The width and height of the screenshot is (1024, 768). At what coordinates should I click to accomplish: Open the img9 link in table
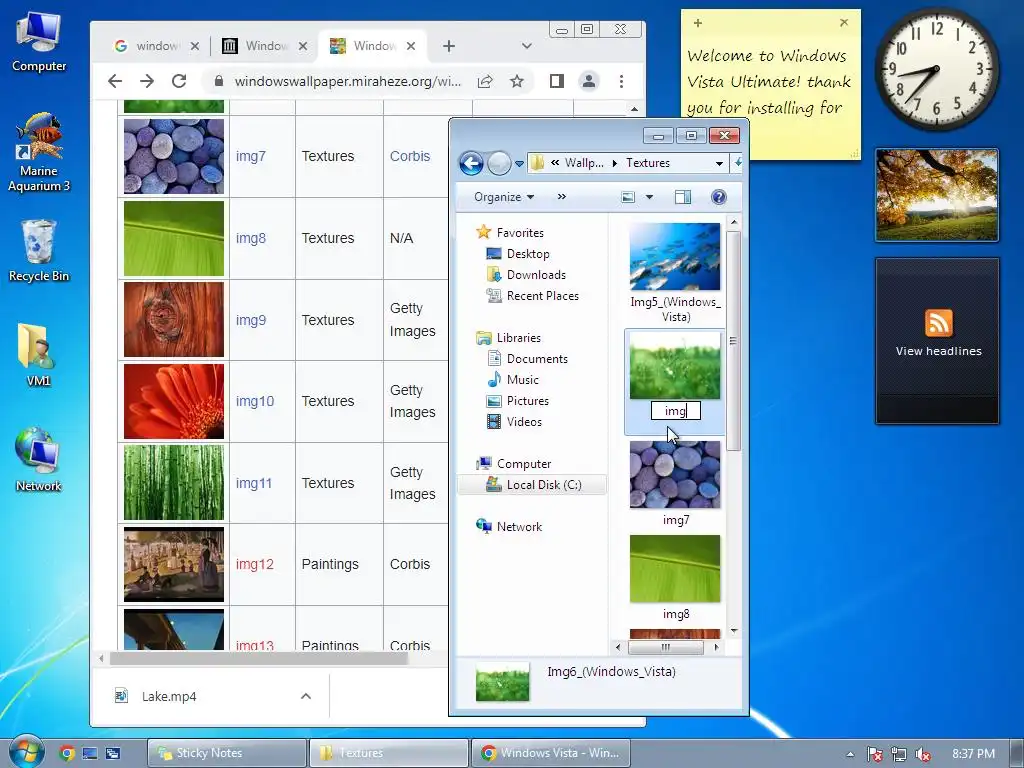(251, 320)
